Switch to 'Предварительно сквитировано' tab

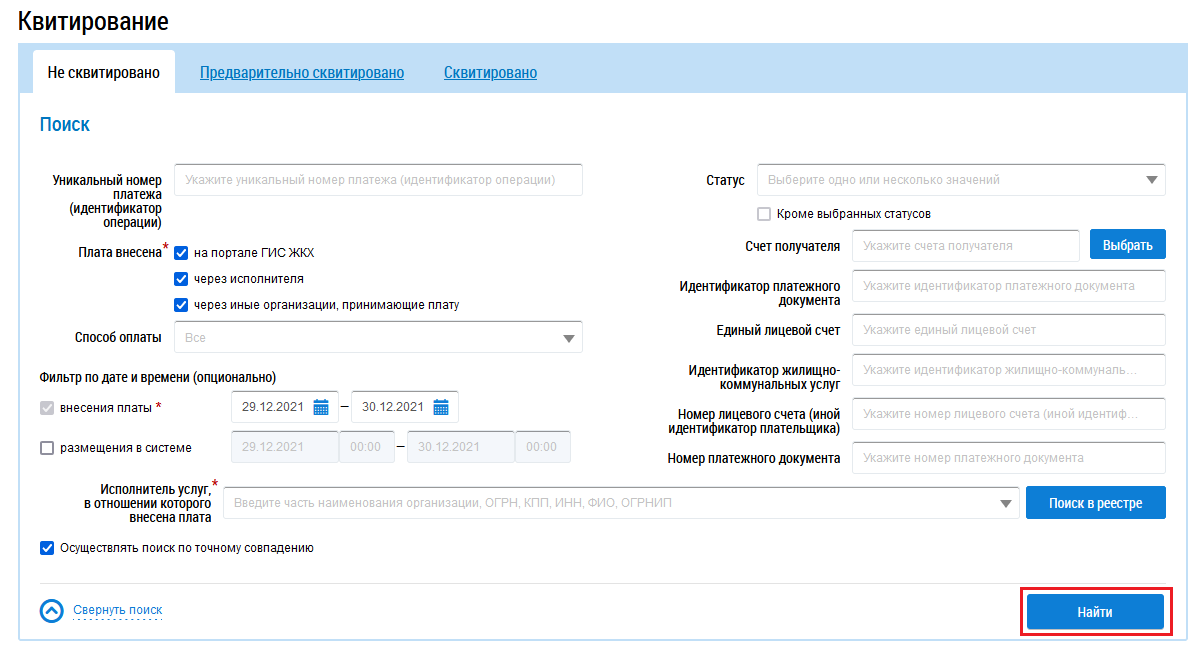click(302, 73)
